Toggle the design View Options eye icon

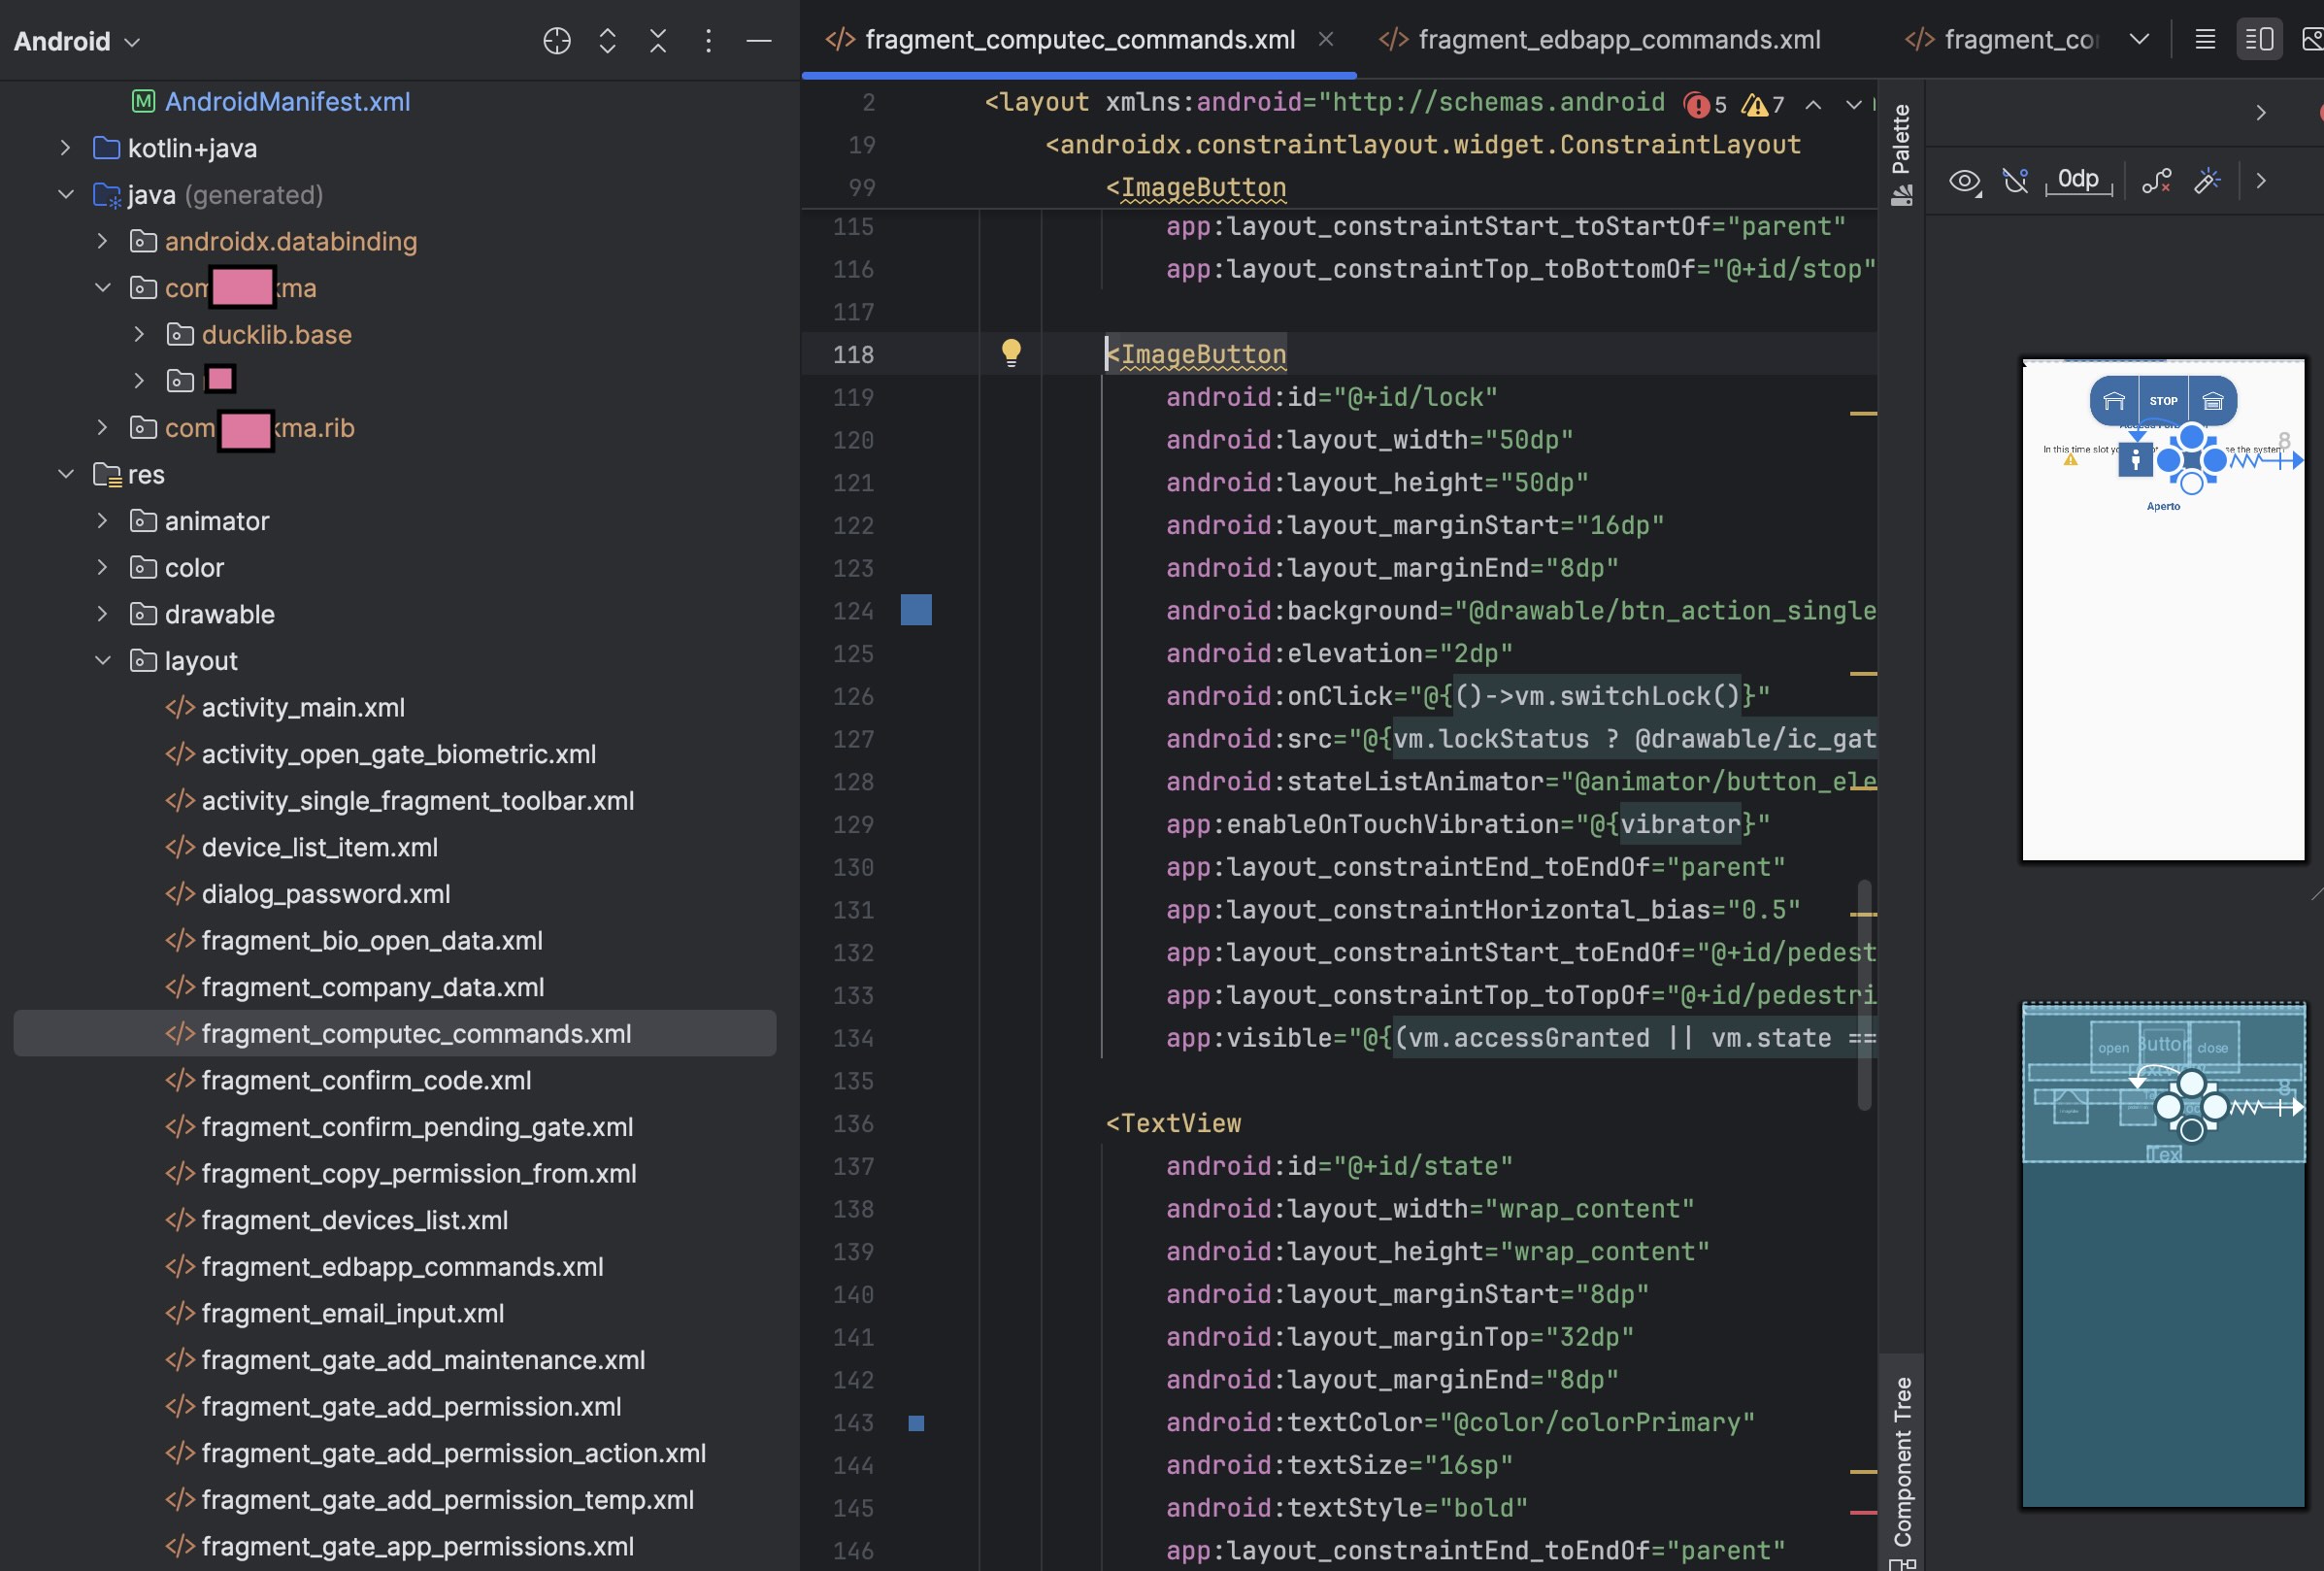pos(1964,181)
